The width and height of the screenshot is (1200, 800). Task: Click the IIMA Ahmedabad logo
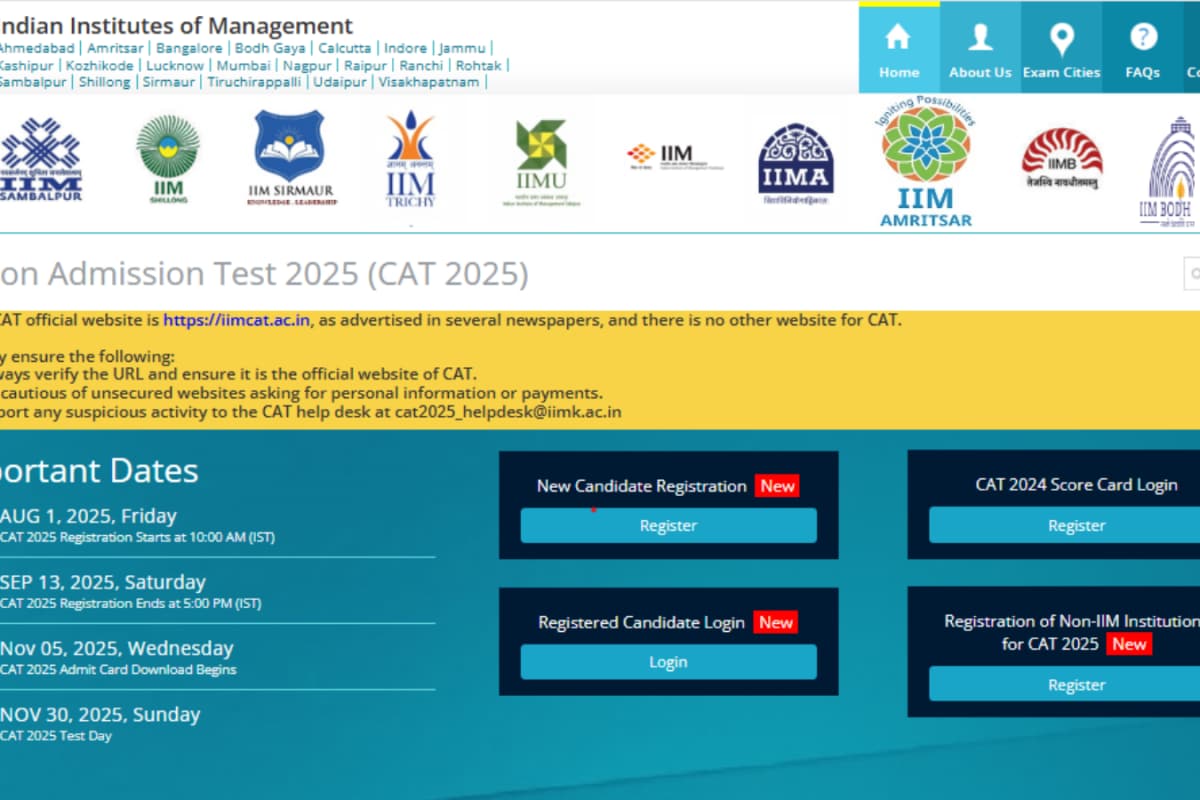click(796, 164)
